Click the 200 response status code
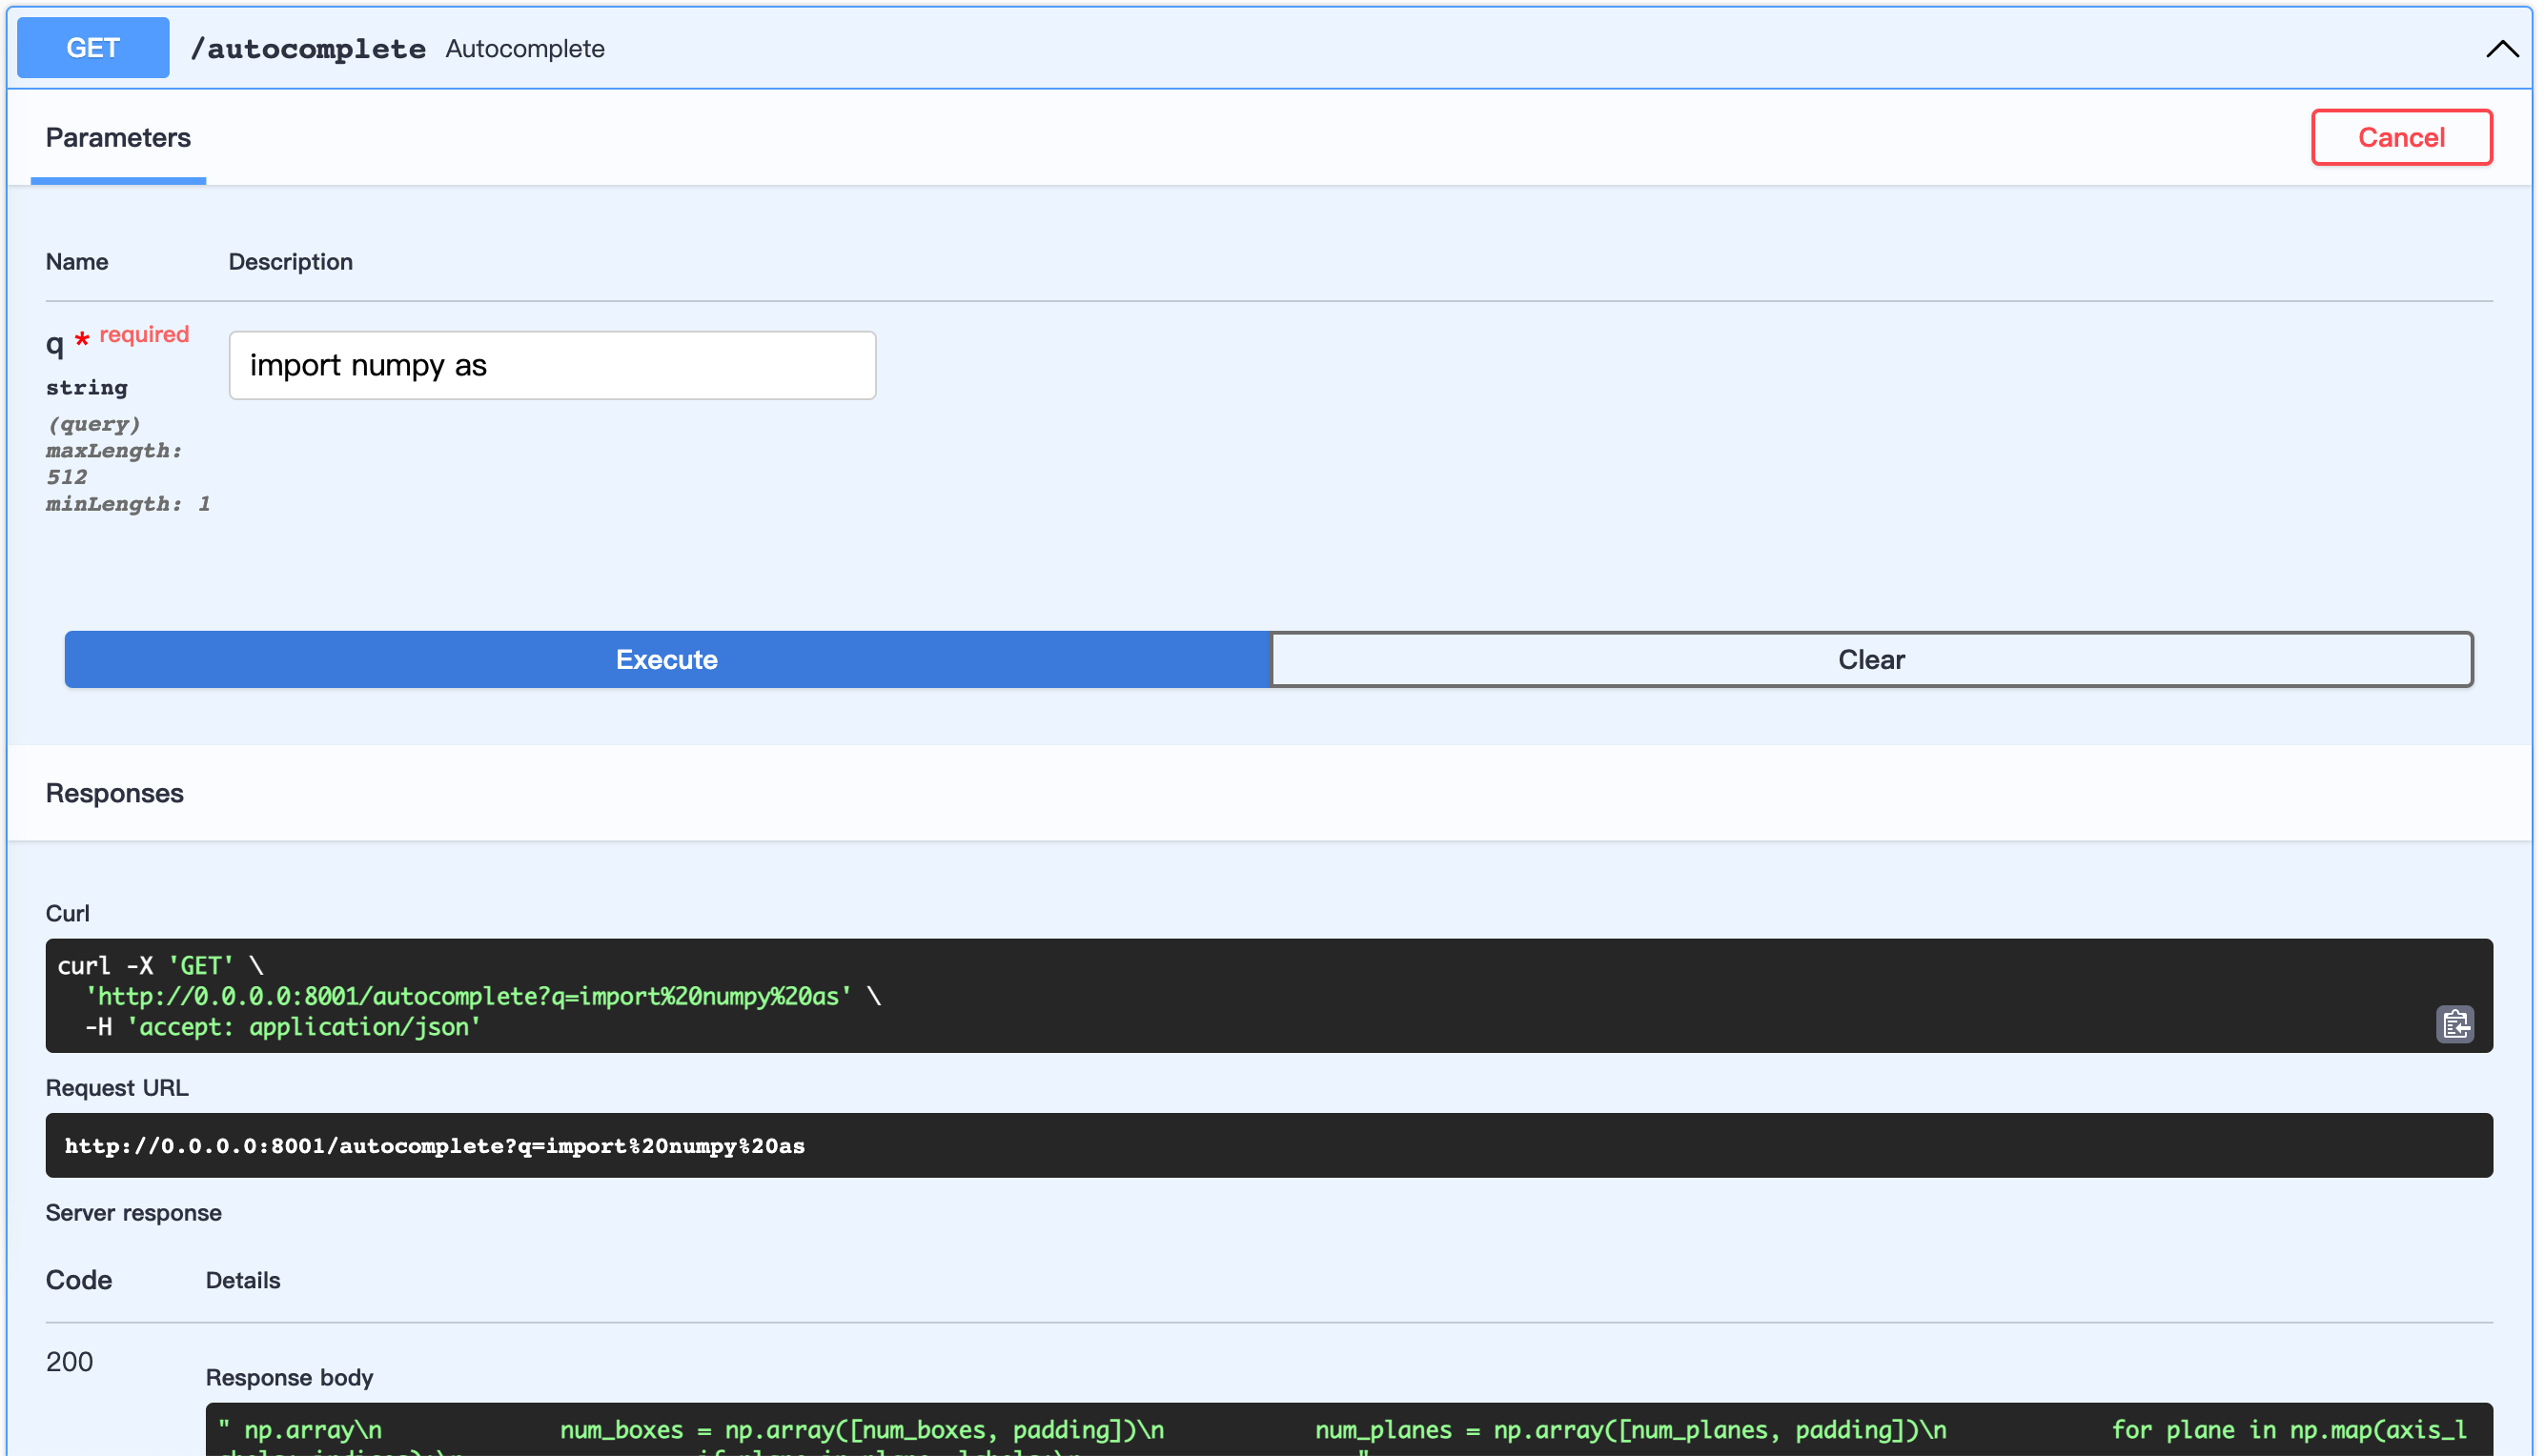This screenshot has height=1456, width=2545. coord(69,1362)
